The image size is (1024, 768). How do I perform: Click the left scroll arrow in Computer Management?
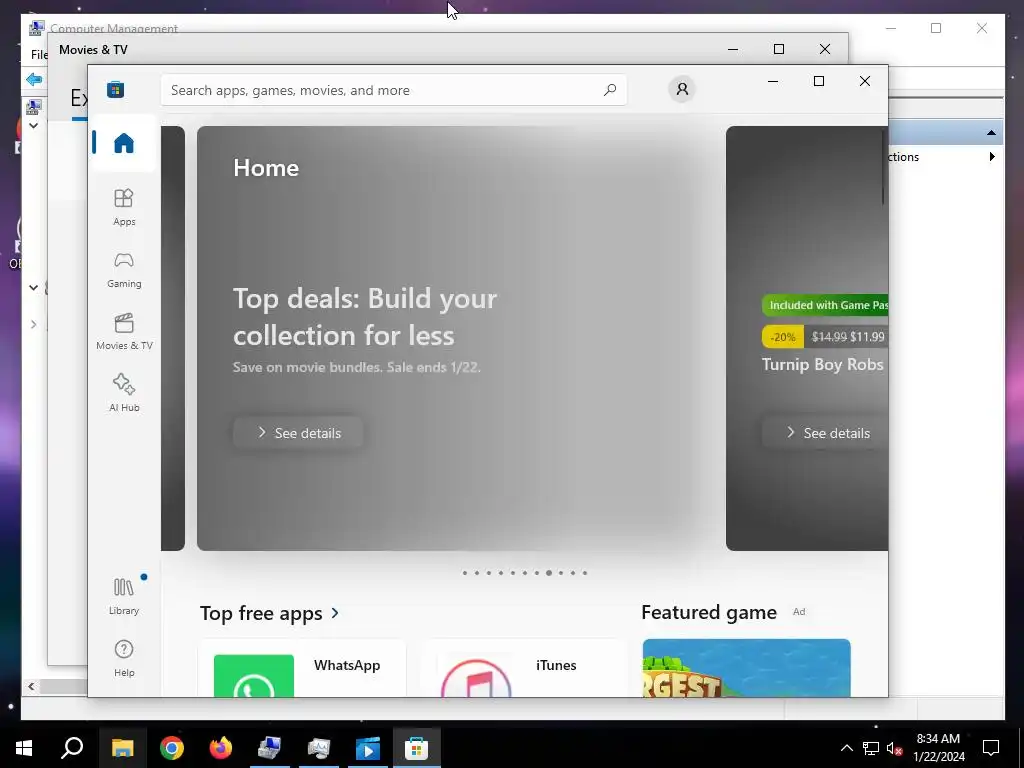(x=31, y=686)
